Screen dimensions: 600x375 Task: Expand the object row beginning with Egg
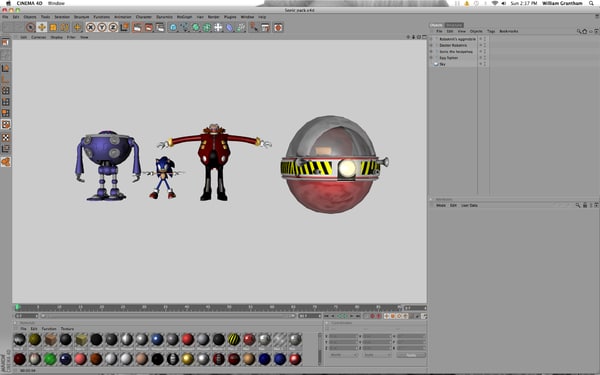[431, 58]
